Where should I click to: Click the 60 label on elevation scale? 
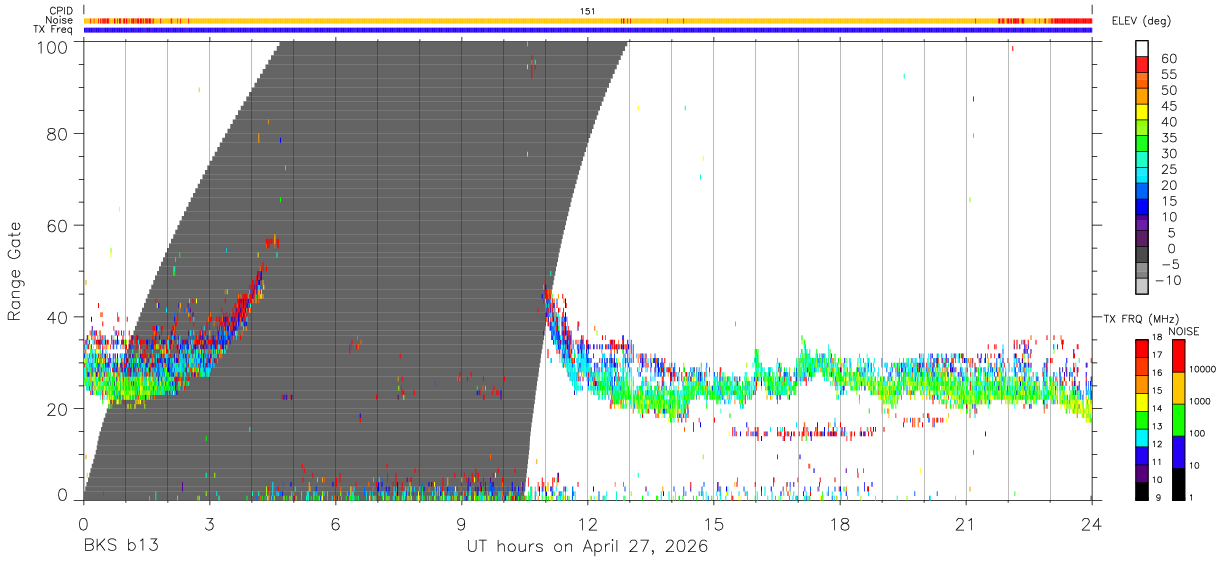coord(1167,59)
